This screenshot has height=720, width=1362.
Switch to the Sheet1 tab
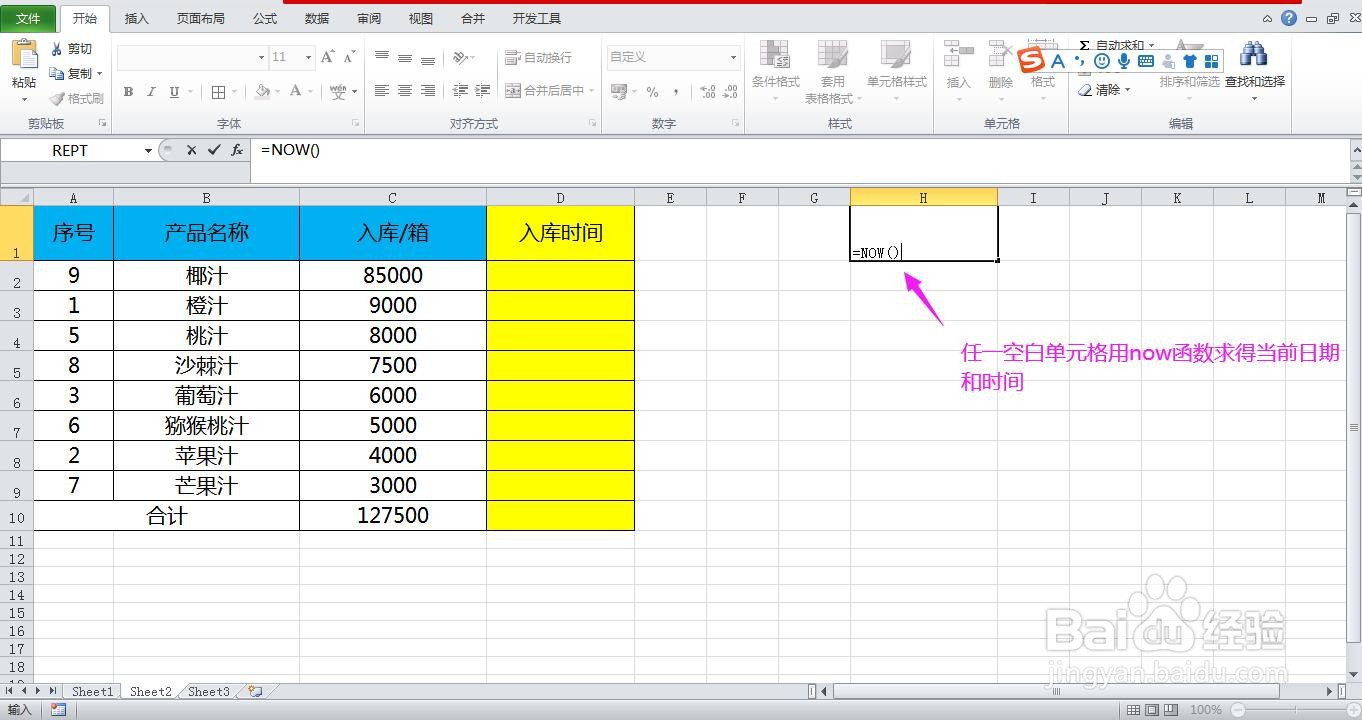92,691
